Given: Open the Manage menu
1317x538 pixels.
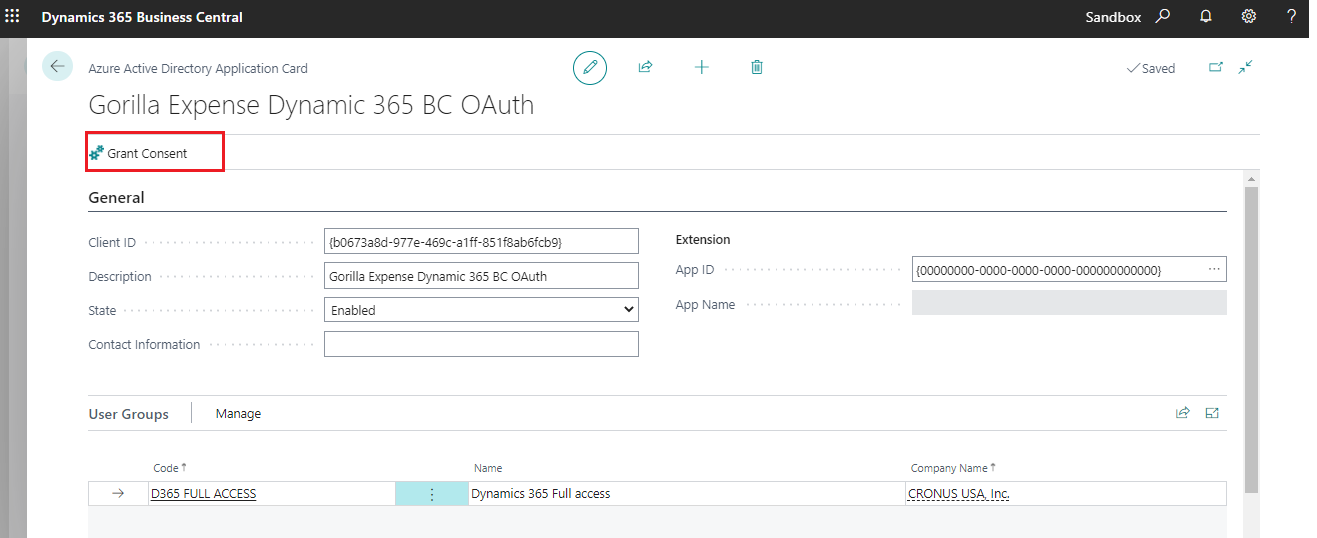Looking at the screenshot, I should tap(238, 413).
